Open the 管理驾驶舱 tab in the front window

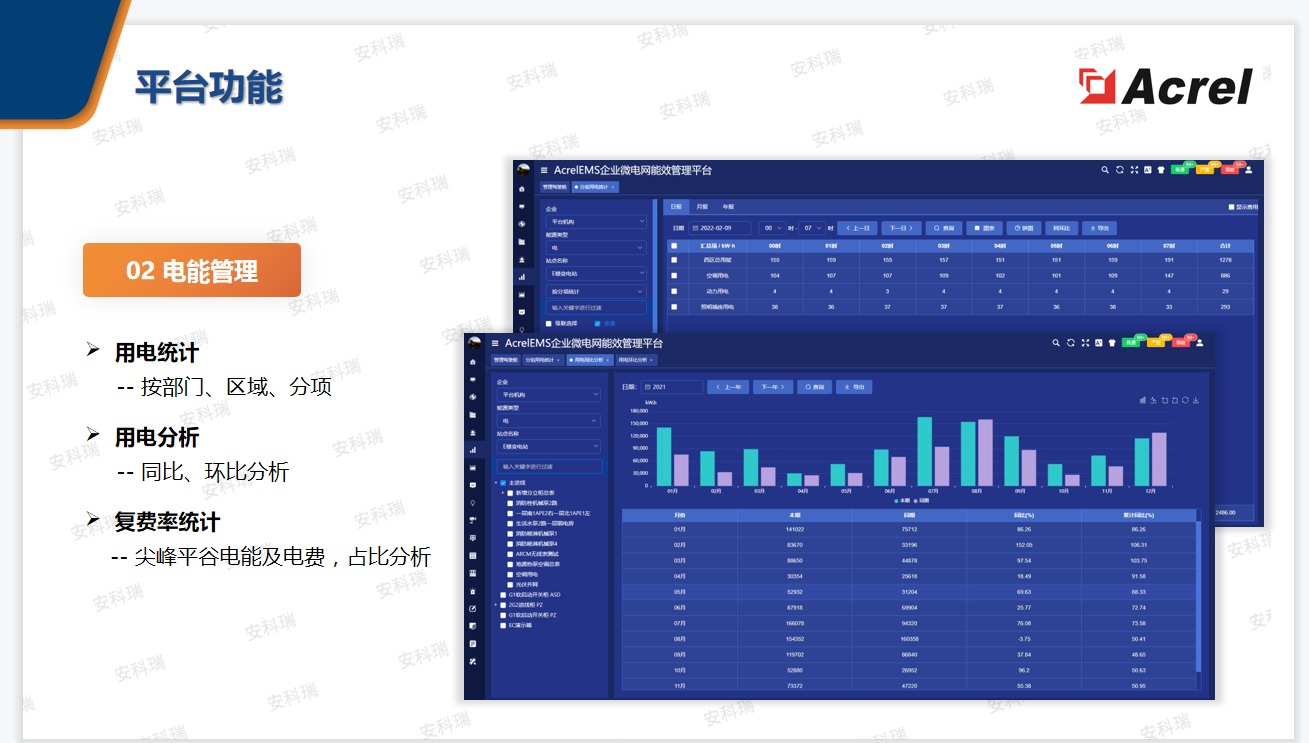[x=506, y=360]
